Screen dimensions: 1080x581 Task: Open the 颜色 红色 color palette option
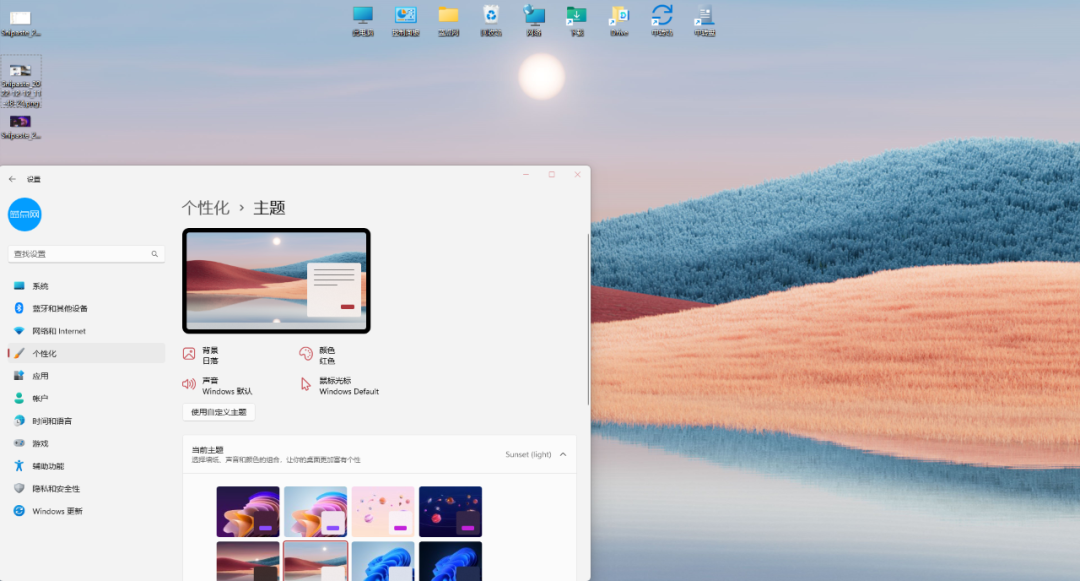[x=318, y=355]
